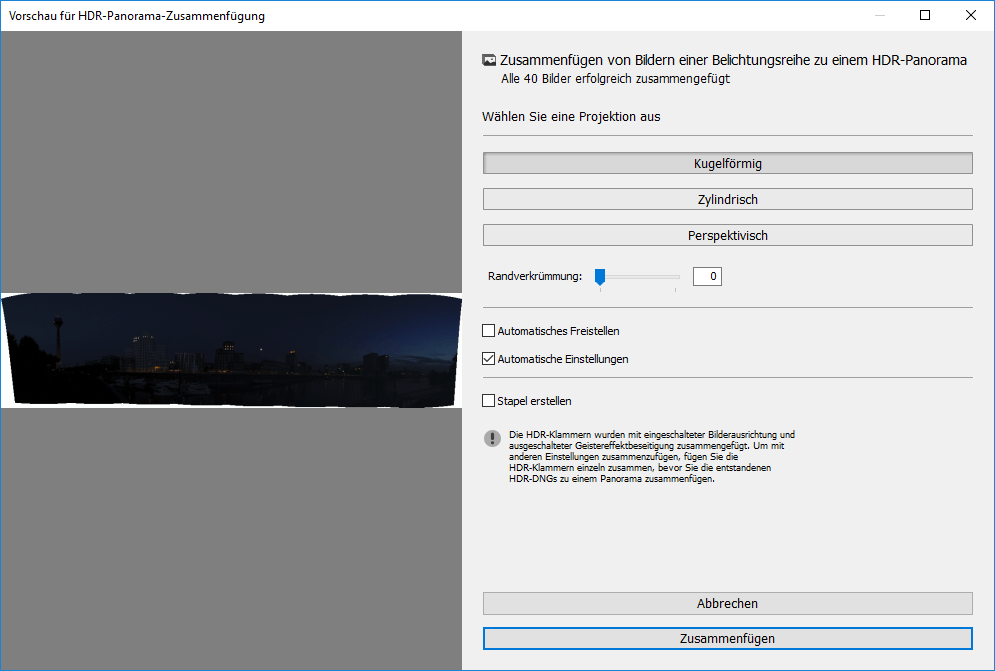Enable Automatisches Freistellen checkbox

tap(489, 331)
